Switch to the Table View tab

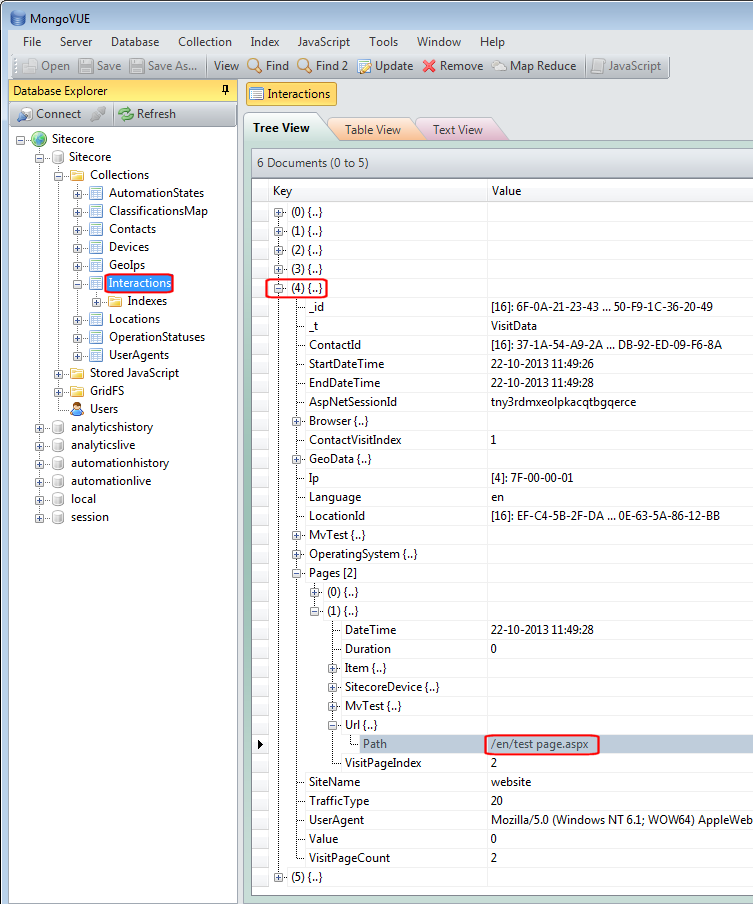point(372,130)
